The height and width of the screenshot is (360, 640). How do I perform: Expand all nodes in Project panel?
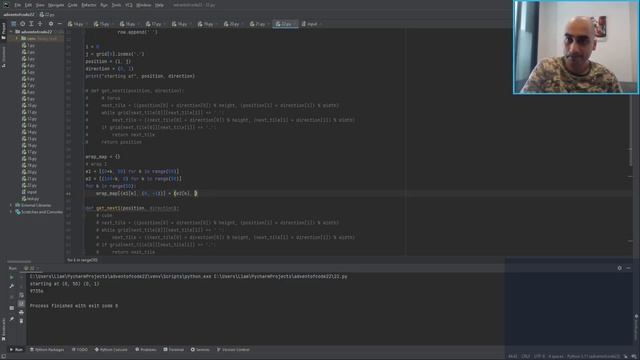click(x=31, y=24)
